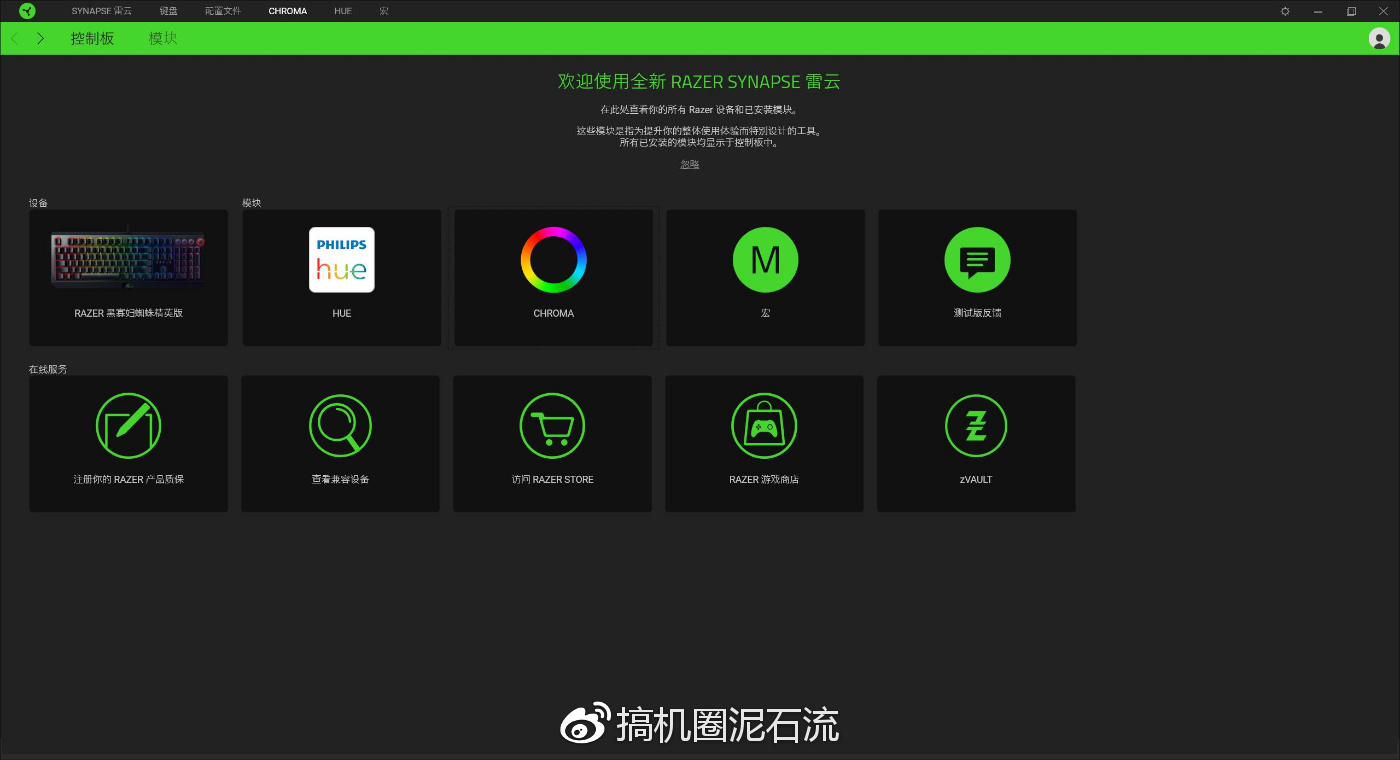1400x760 pixels.
Task: Select 注册你的 RAZER 产品质保 pen icon
Action: pos(128,425)
